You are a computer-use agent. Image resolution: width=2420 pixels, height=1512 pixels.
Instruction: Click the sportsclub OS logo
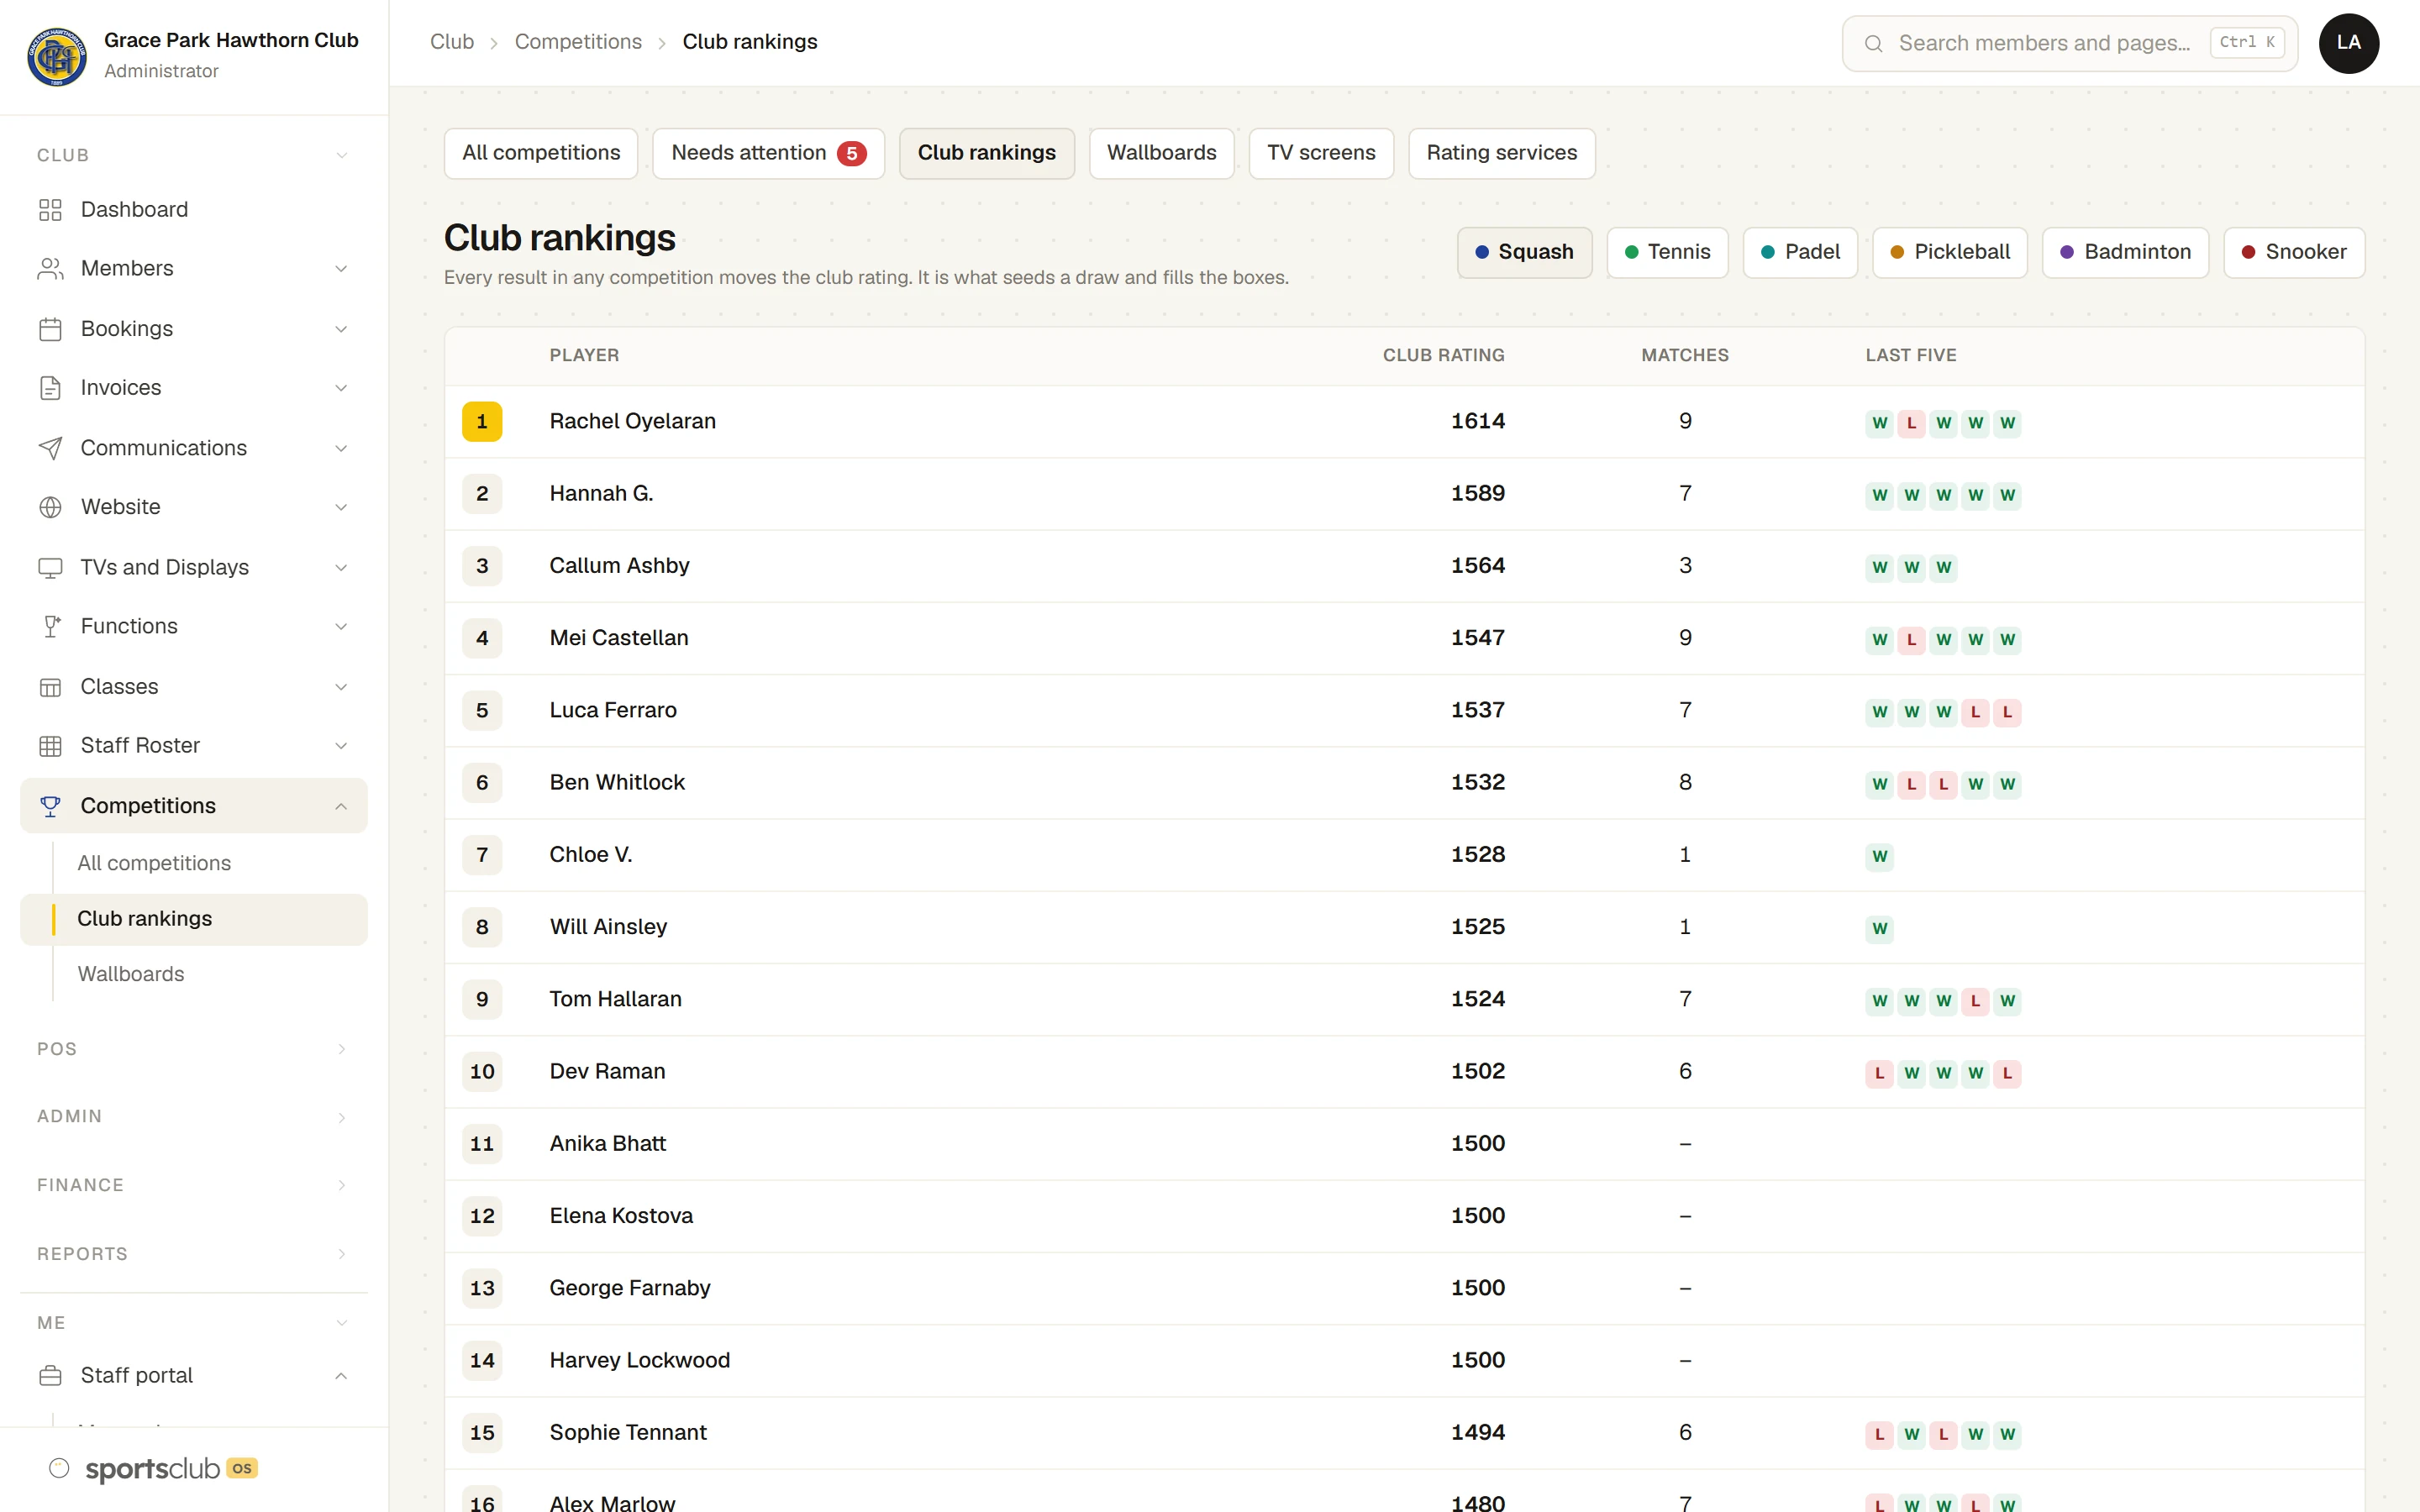pos(154,1468)
